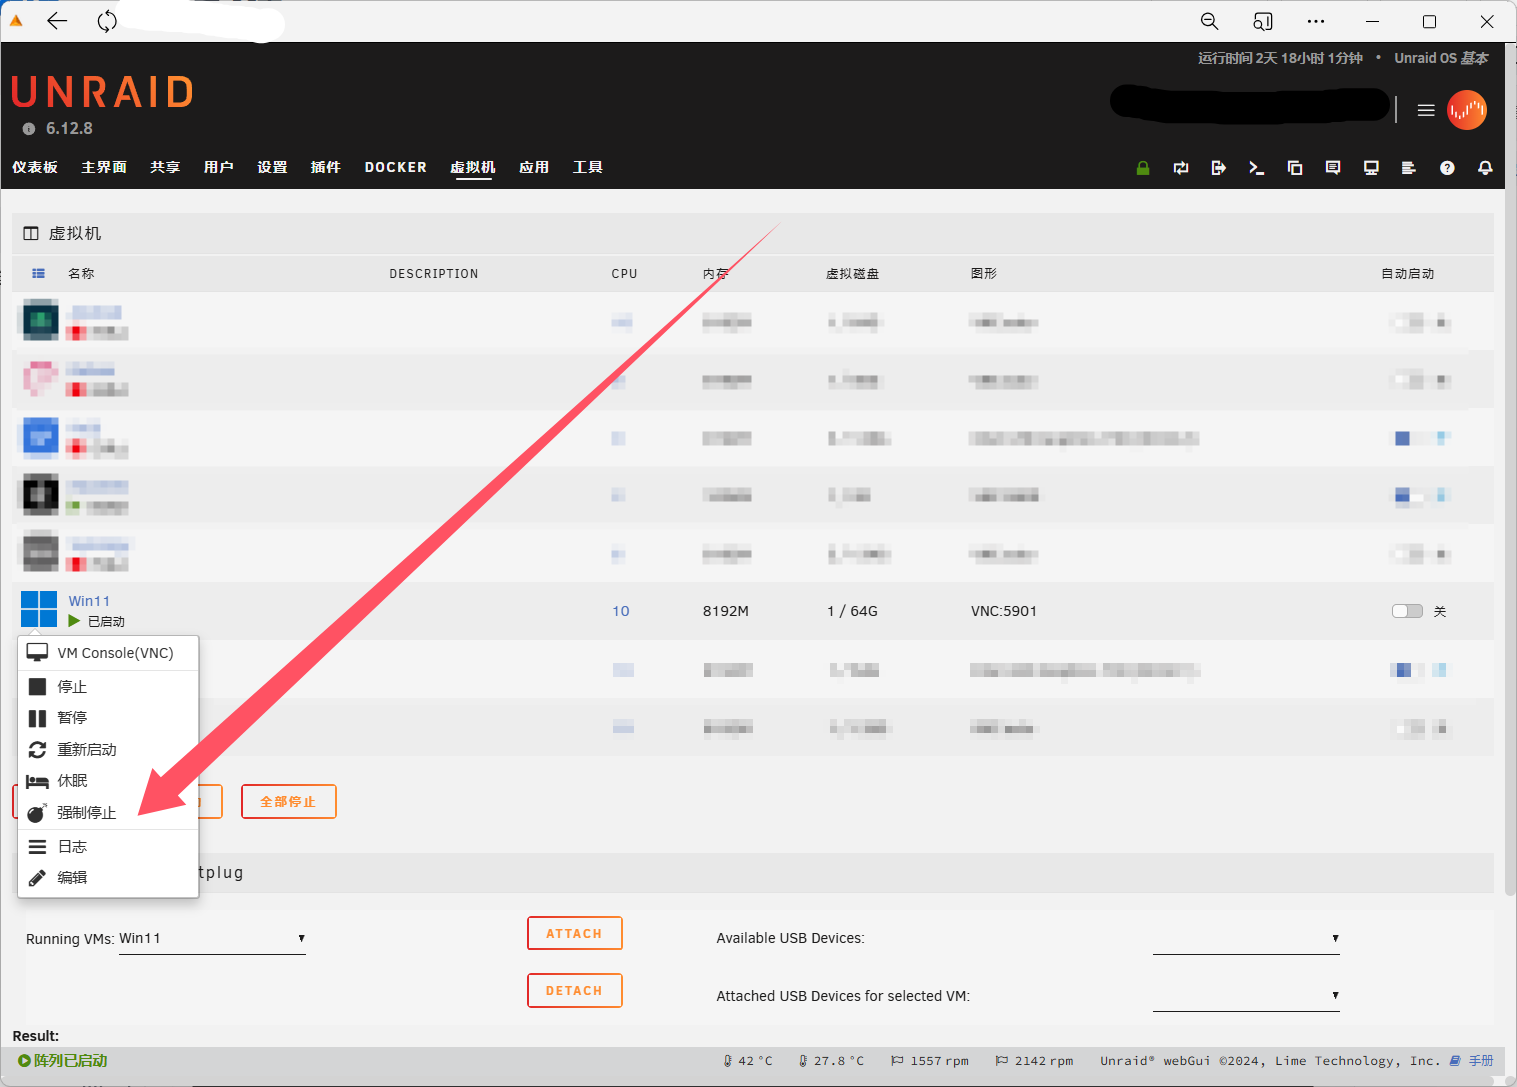Toggle the list view icon beside 名称
The image size is (1517, 1087).
click(39, 273)
